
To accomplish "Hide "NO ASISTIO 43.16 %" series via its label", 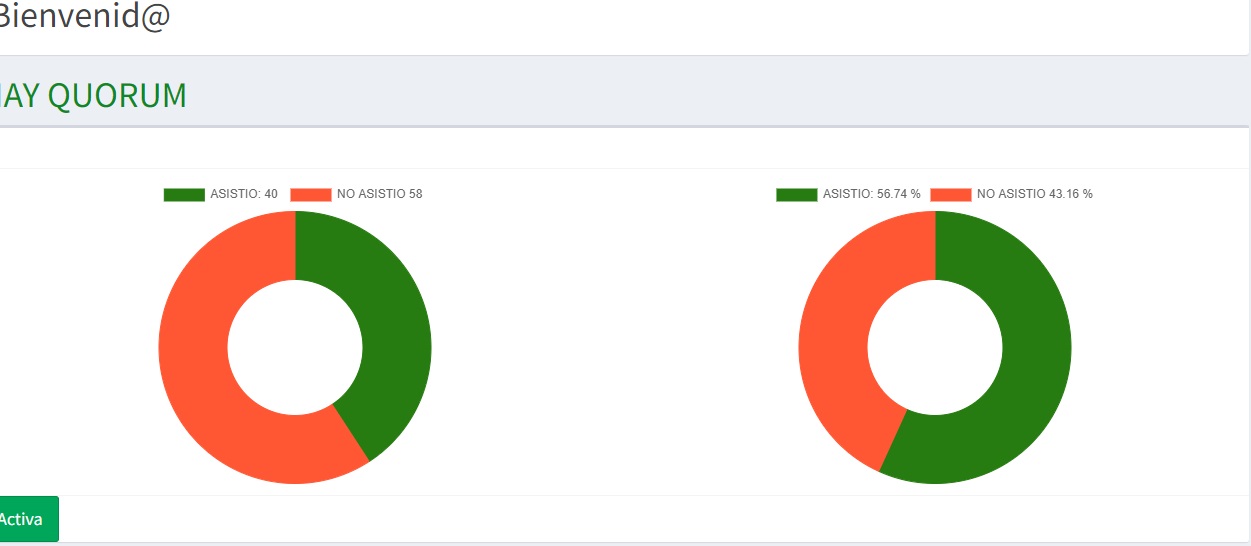I will [x=1034, y=194].
